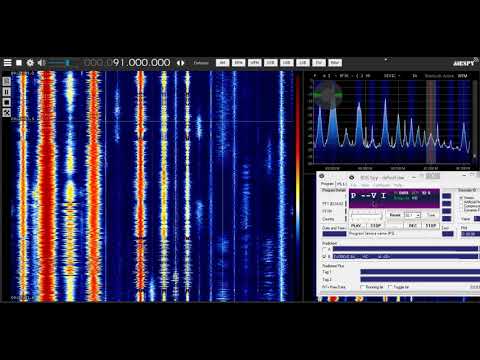Adjust the audio volume slider
Screen dimensions: 480x360
(x=63, y=63)
